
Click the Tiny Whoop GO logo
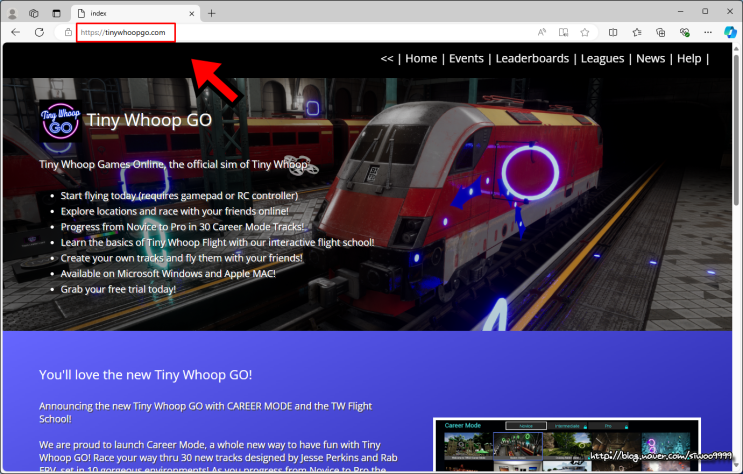58,121
